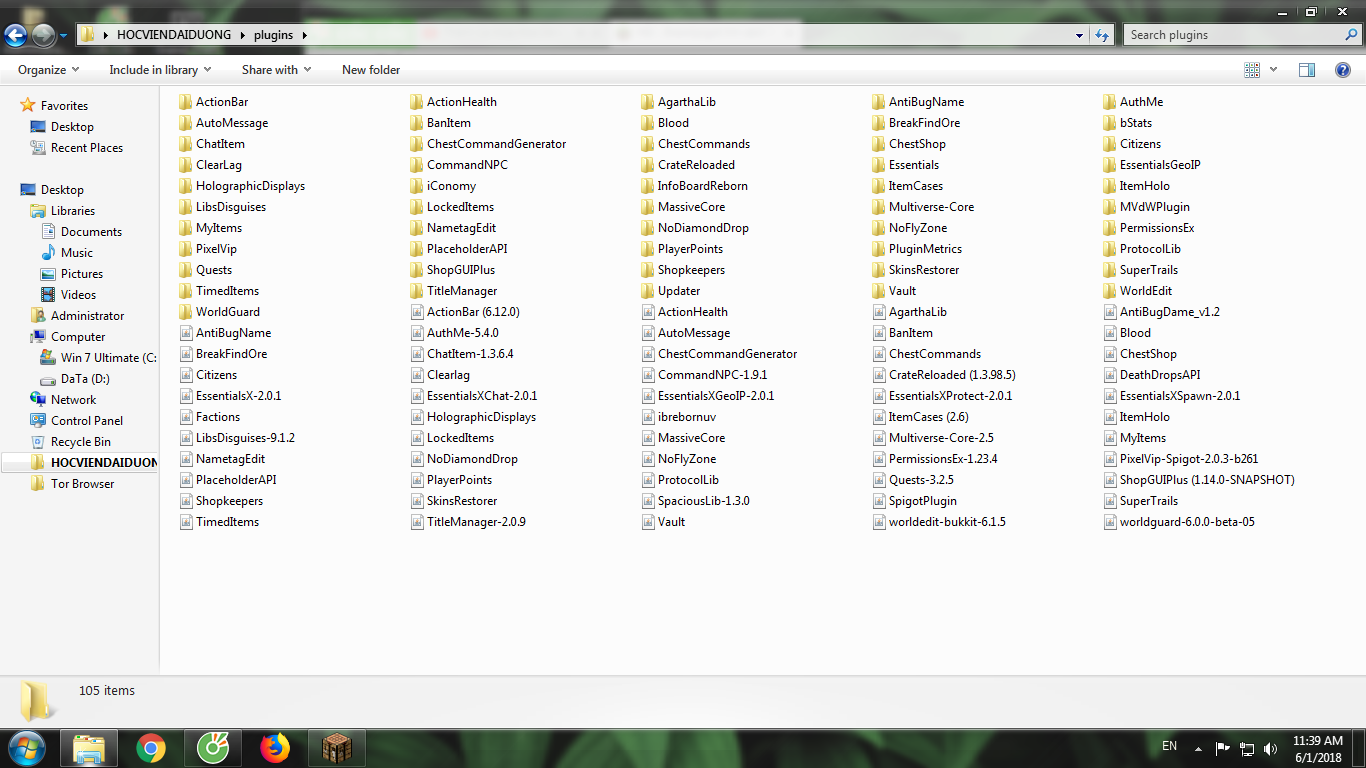Screen dimensions: 1366x768
Task: Click the network tray icon
Action: [x=1246, y=748]
